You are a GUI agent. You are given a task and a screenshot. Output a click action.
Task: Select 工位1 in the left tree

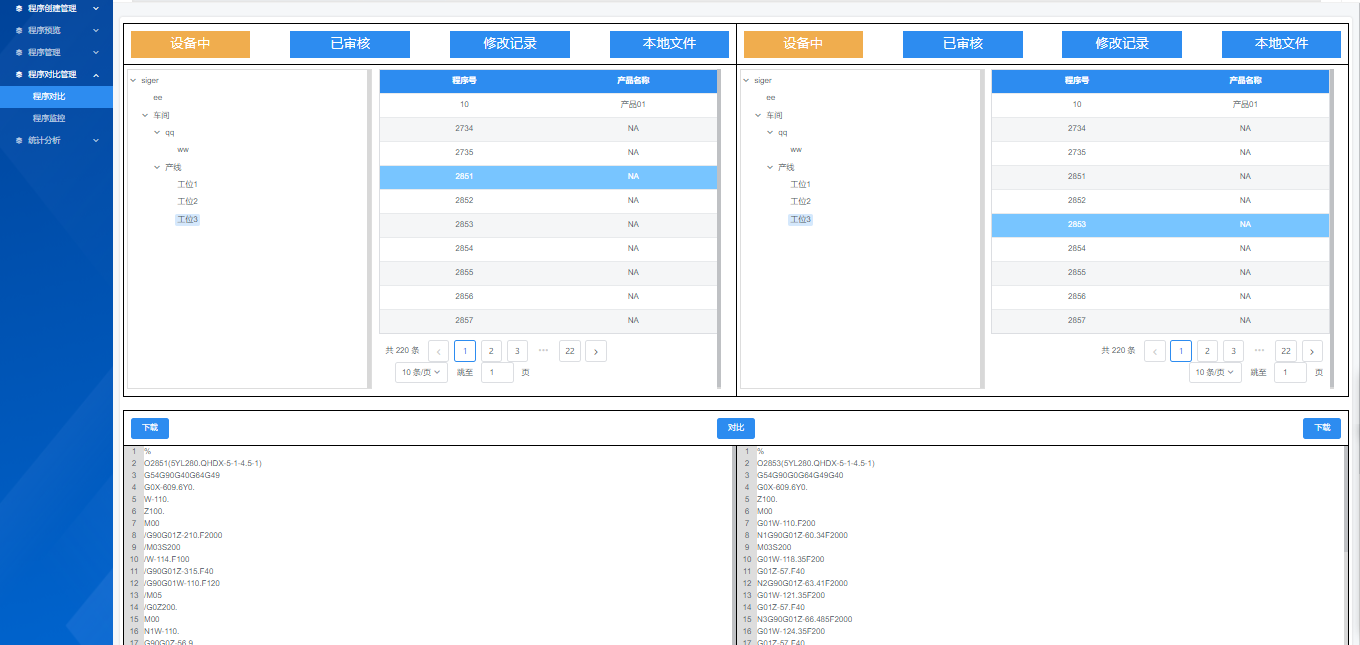point(187,184)
